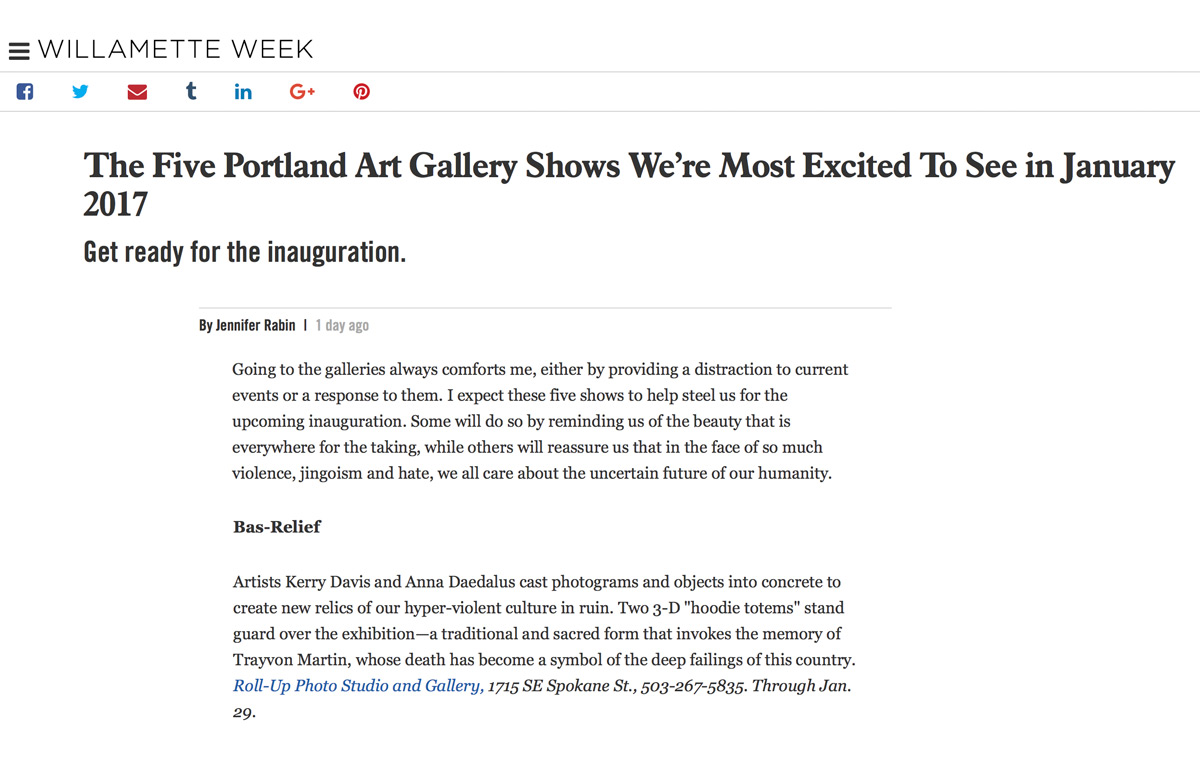This screenshot has width=1200, height=767.
Task: Share the article on Facebook
Action: (x=25, y=92)
